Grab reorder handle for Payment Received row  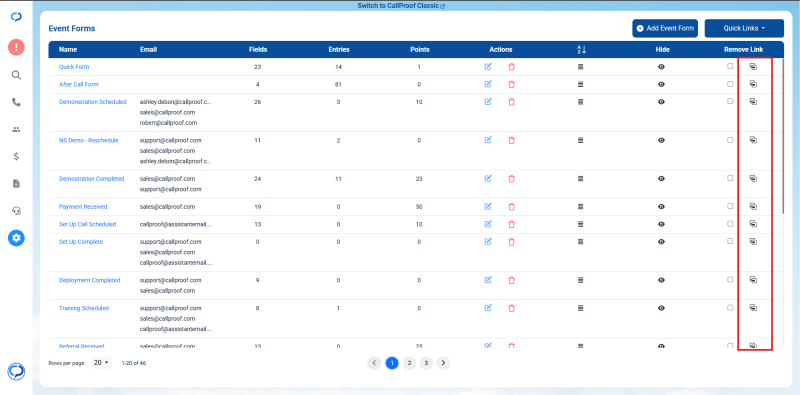click(x=580, y=207)
